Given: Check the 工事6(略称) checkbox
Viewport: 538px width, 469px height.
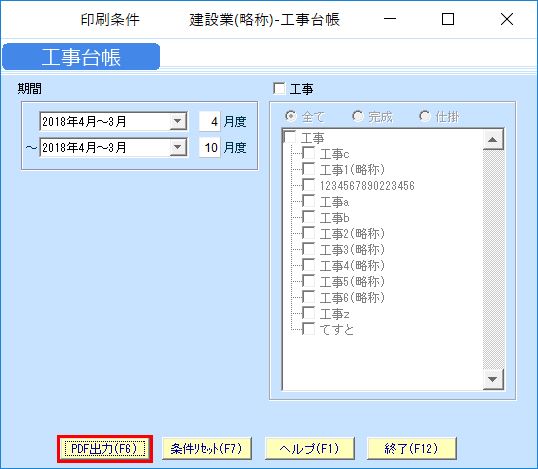Looking at the screenshot, I should (309, 297).
